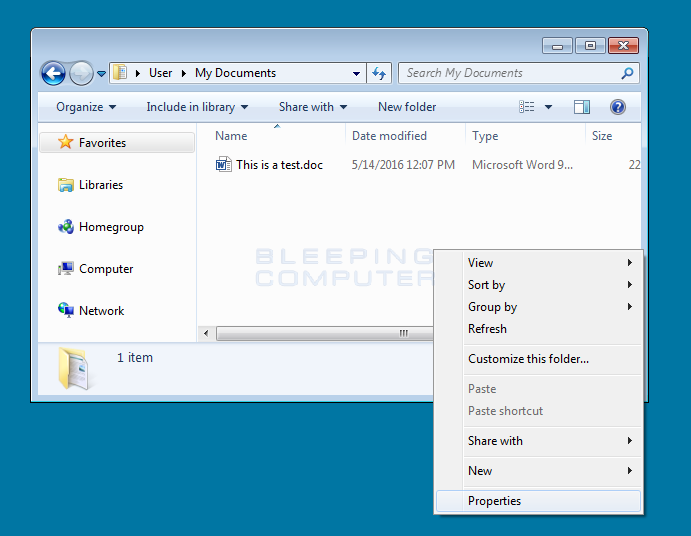Open Share with toolbar dropdown
This screenshot has height=536, width=691.
tap(313, 107)
